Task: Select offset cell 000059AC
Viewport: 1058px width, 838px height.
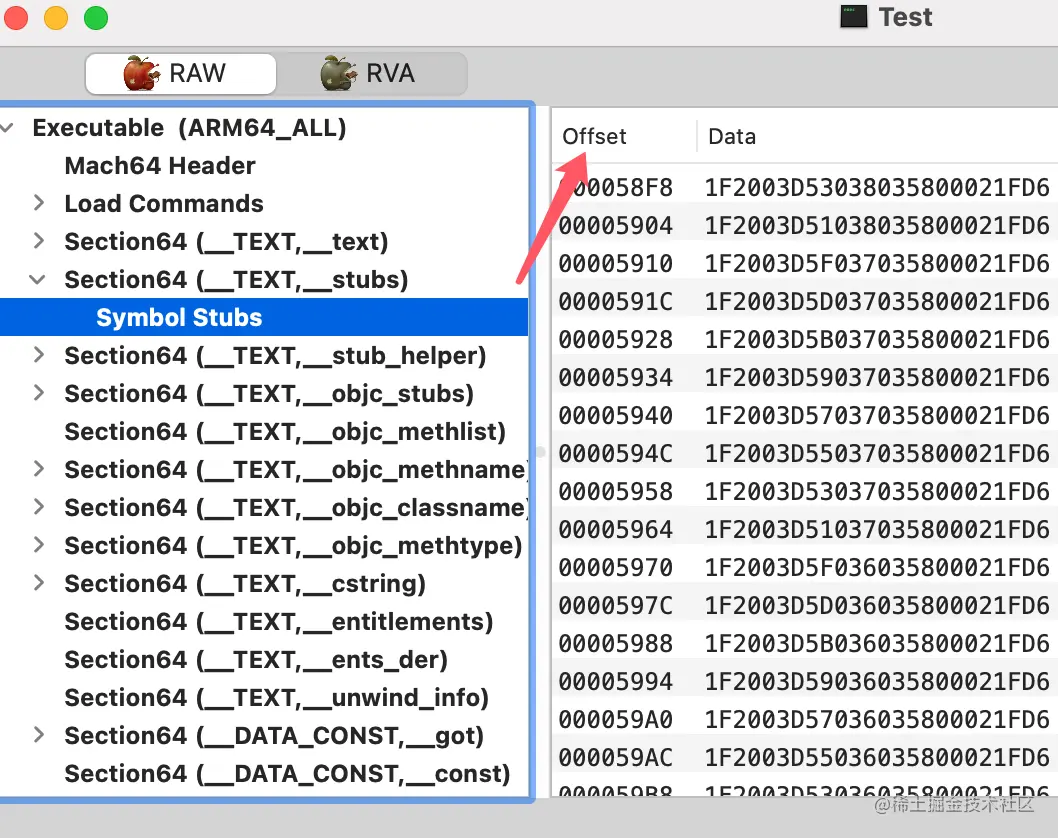Action: pos(615,758)
